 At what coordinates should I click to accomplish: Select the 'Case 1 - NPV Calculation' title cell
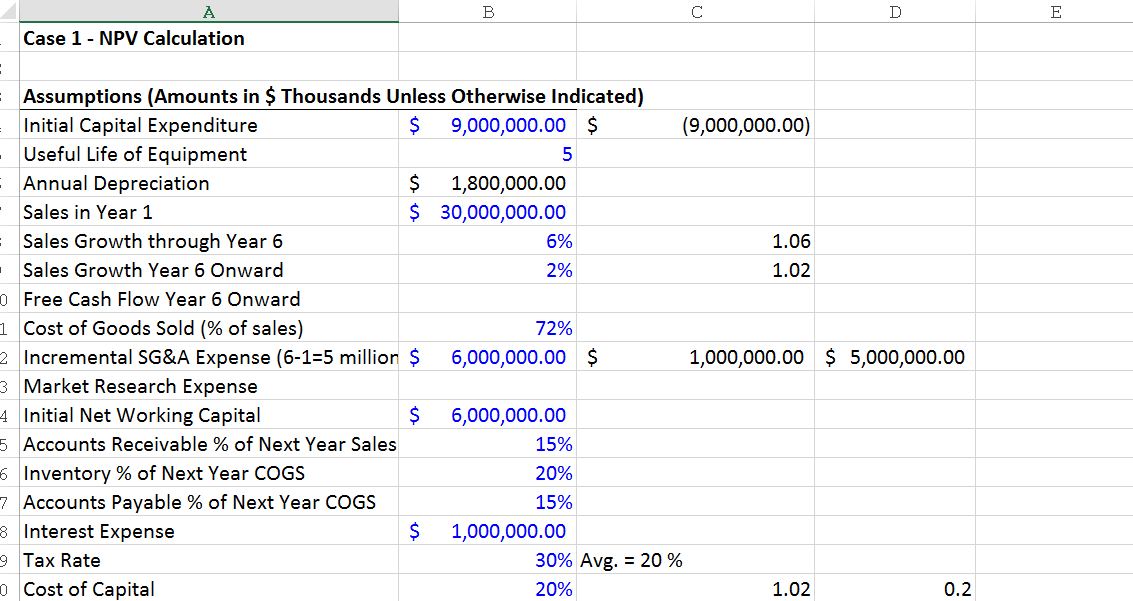(209, 38)
